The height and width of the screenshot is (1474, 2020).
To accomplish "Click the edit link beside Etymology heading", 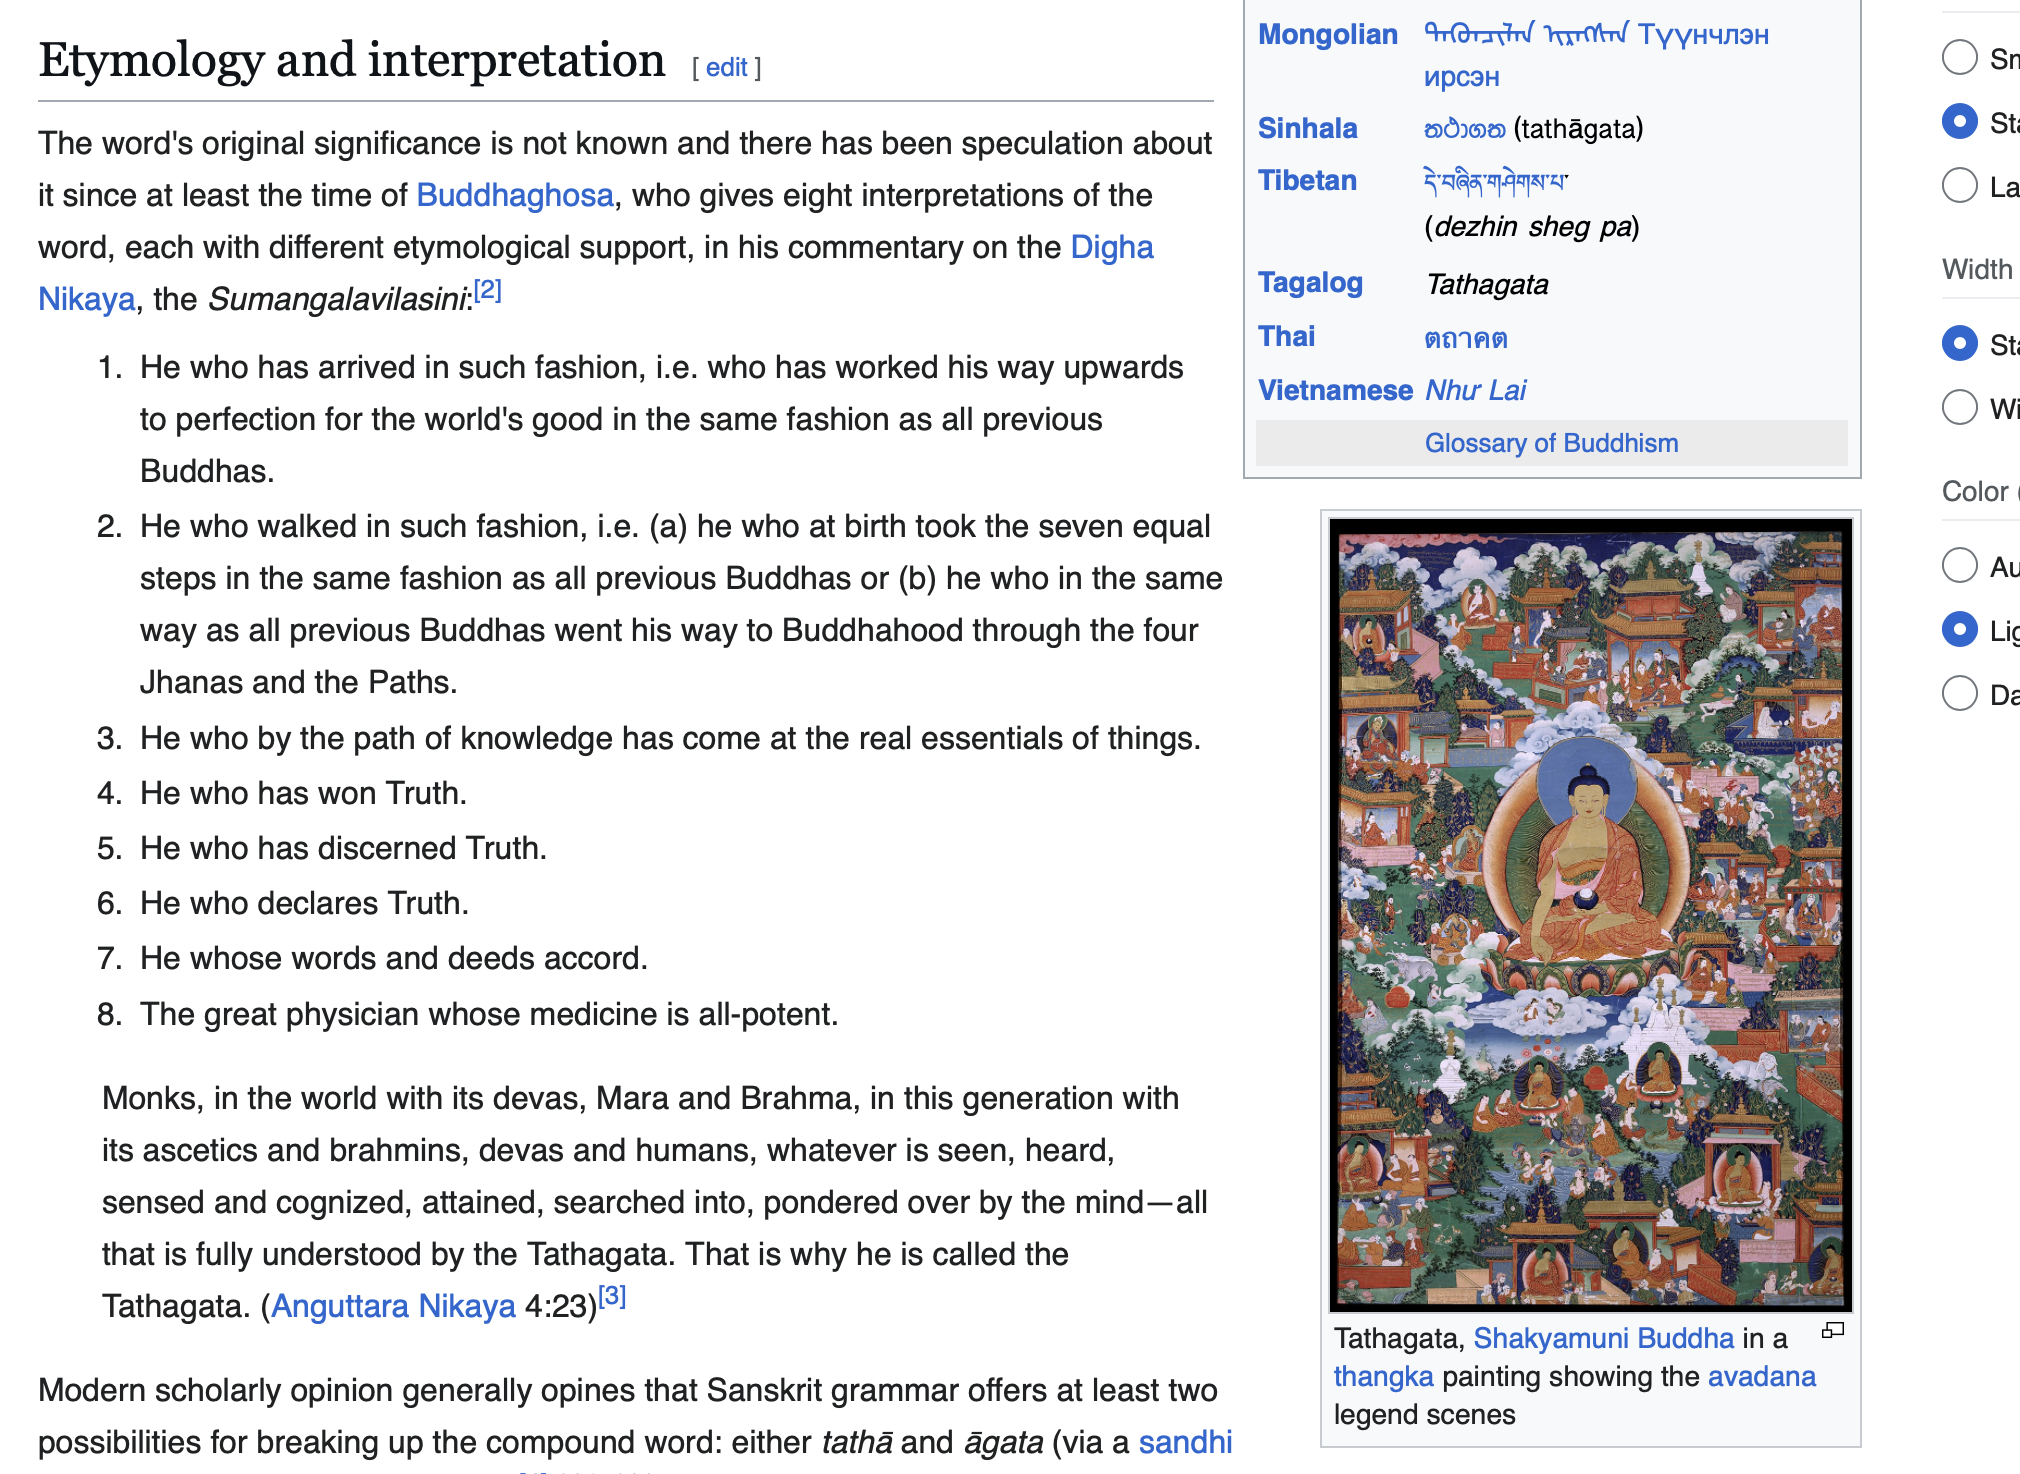I will (726, 67).
